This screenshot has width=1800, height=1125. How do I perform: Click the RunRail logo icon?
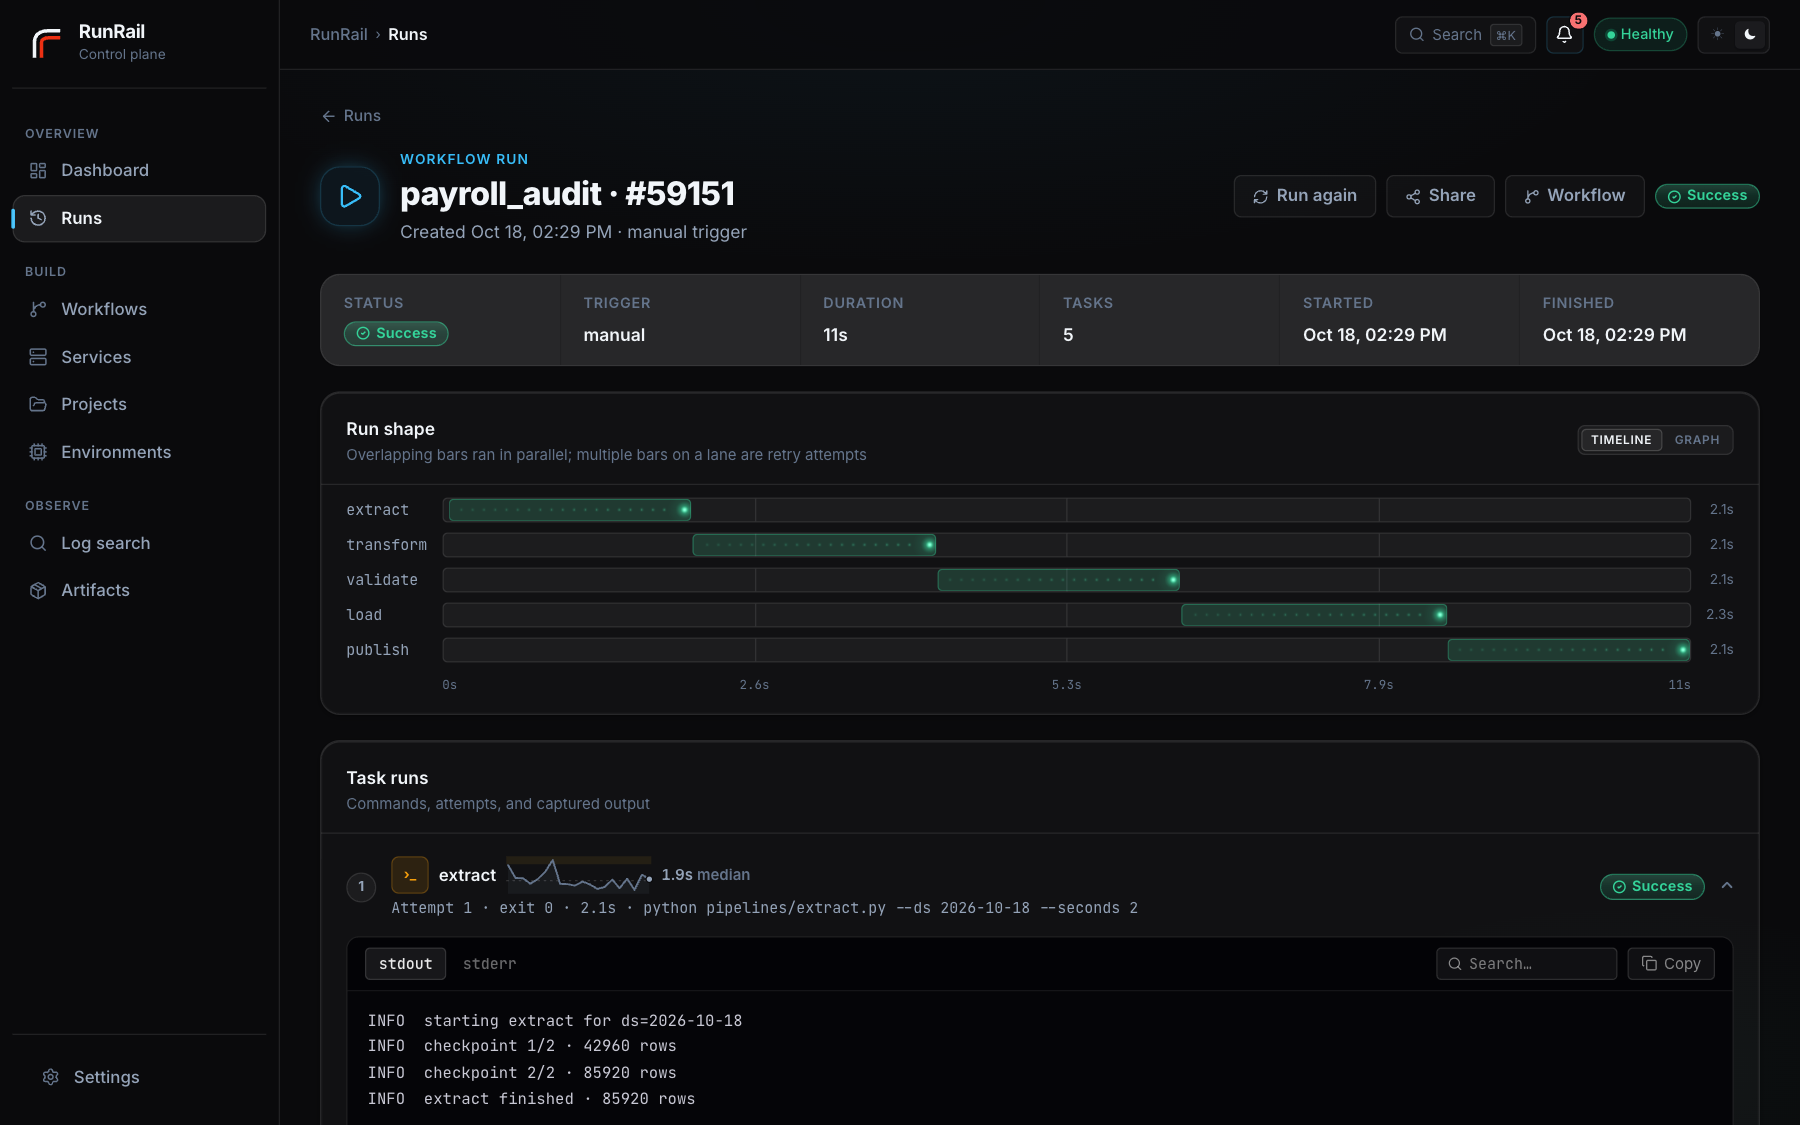[x=46, y=43]
